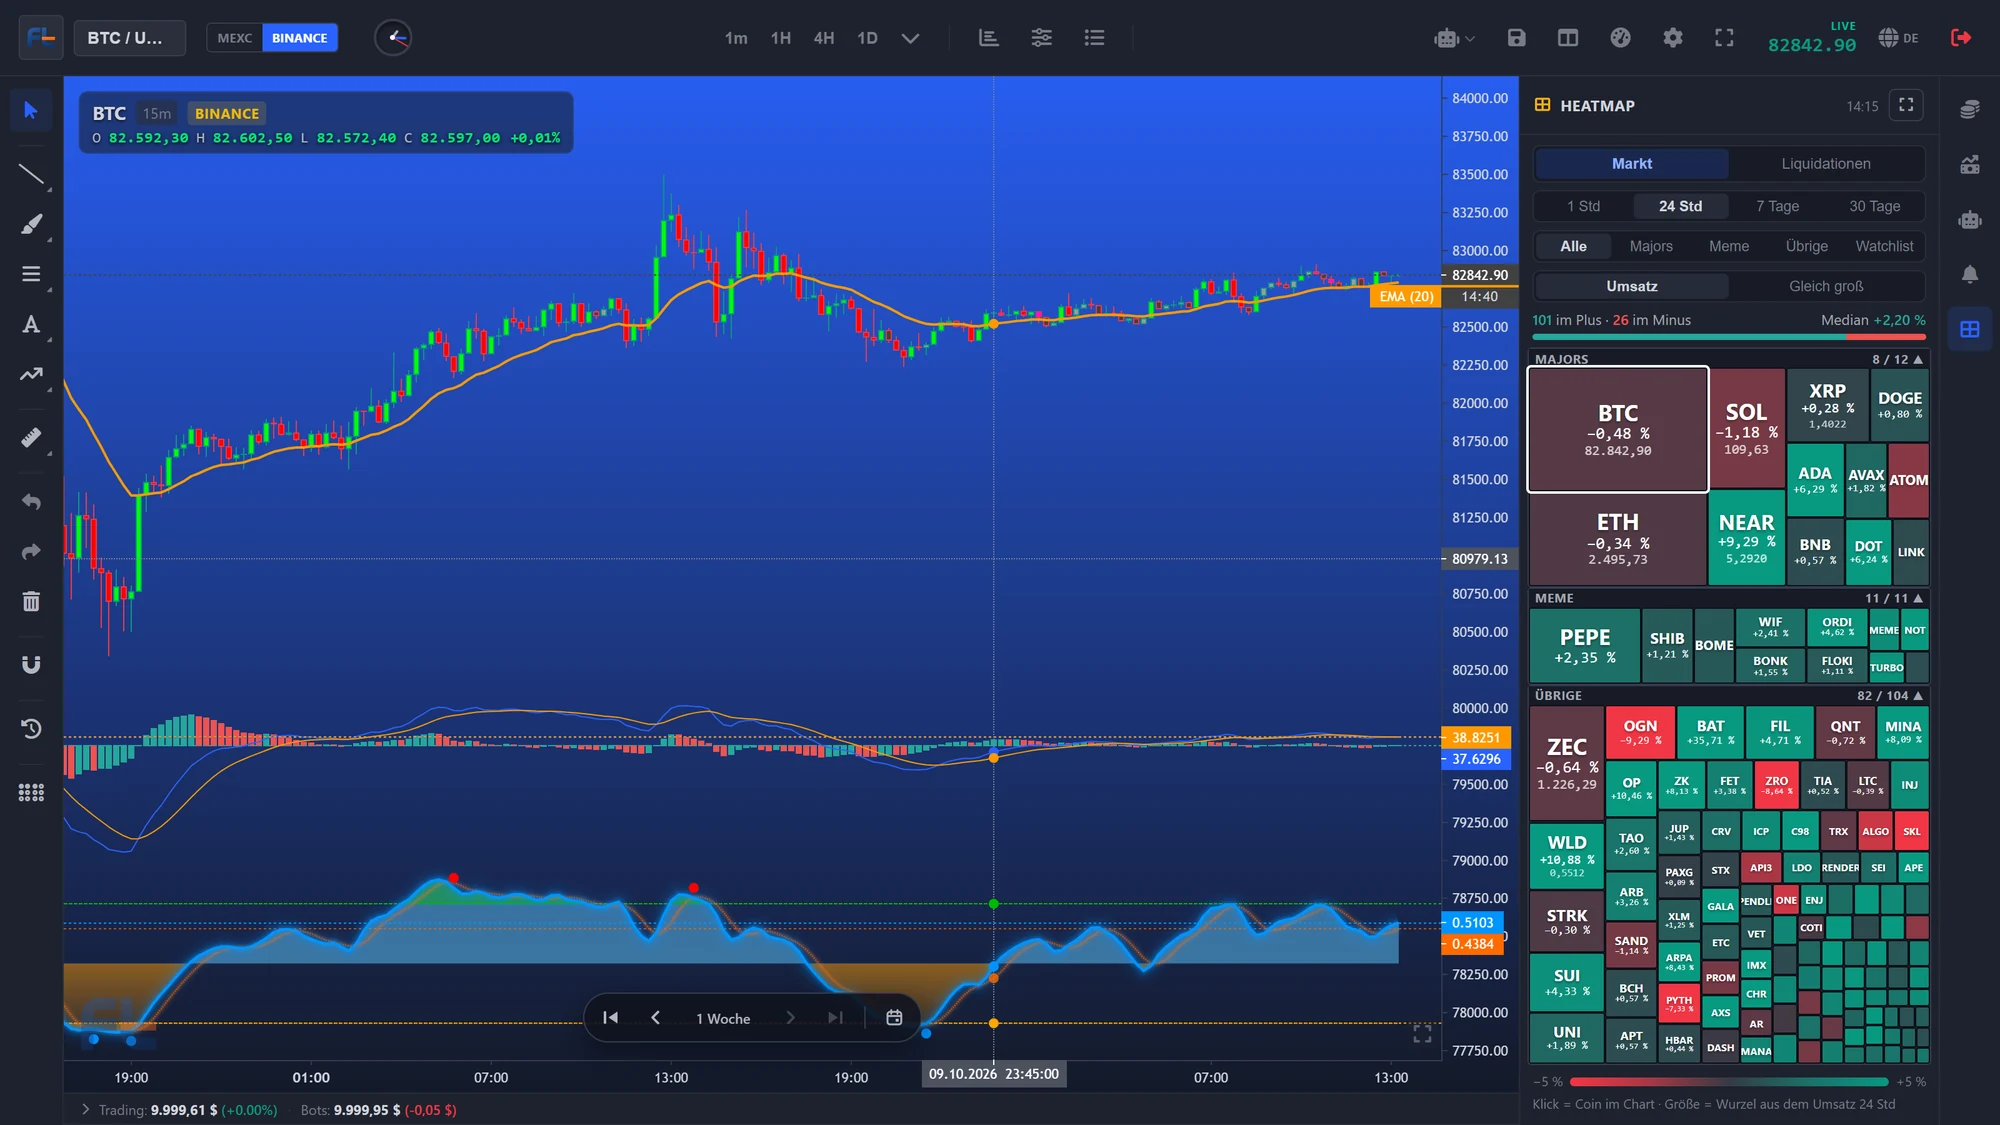
Task: Open the BTC / U... symbol selector
Action: click(x=129, y=38)
